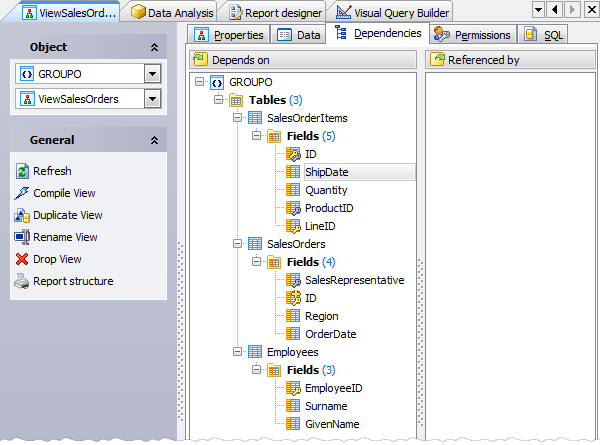Click the Compile View icon
600x445 pixels.
[x=23, y=194]
